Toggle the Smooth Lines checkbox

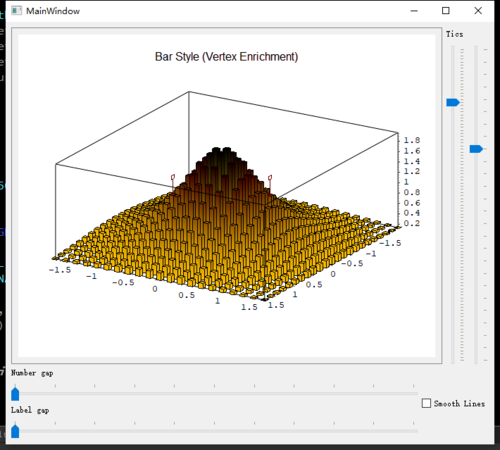[x=426, y=403]
